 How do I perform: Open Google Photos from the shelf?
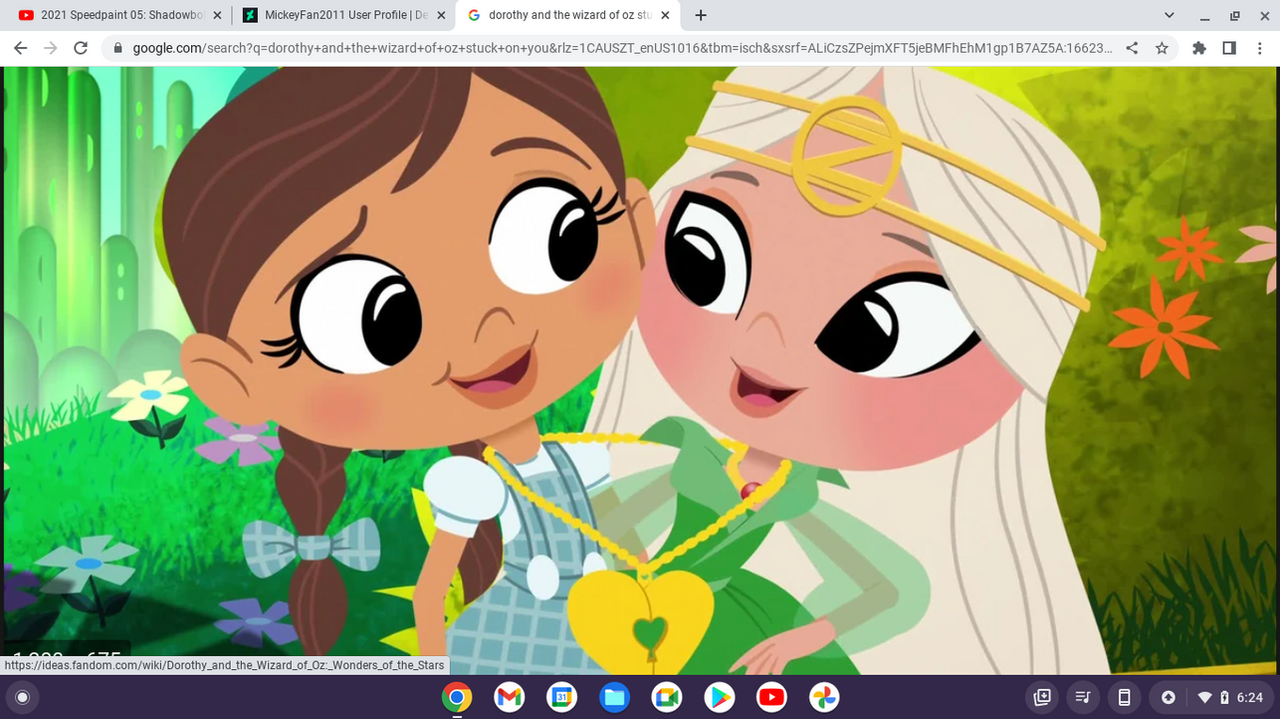click(824, 697)
